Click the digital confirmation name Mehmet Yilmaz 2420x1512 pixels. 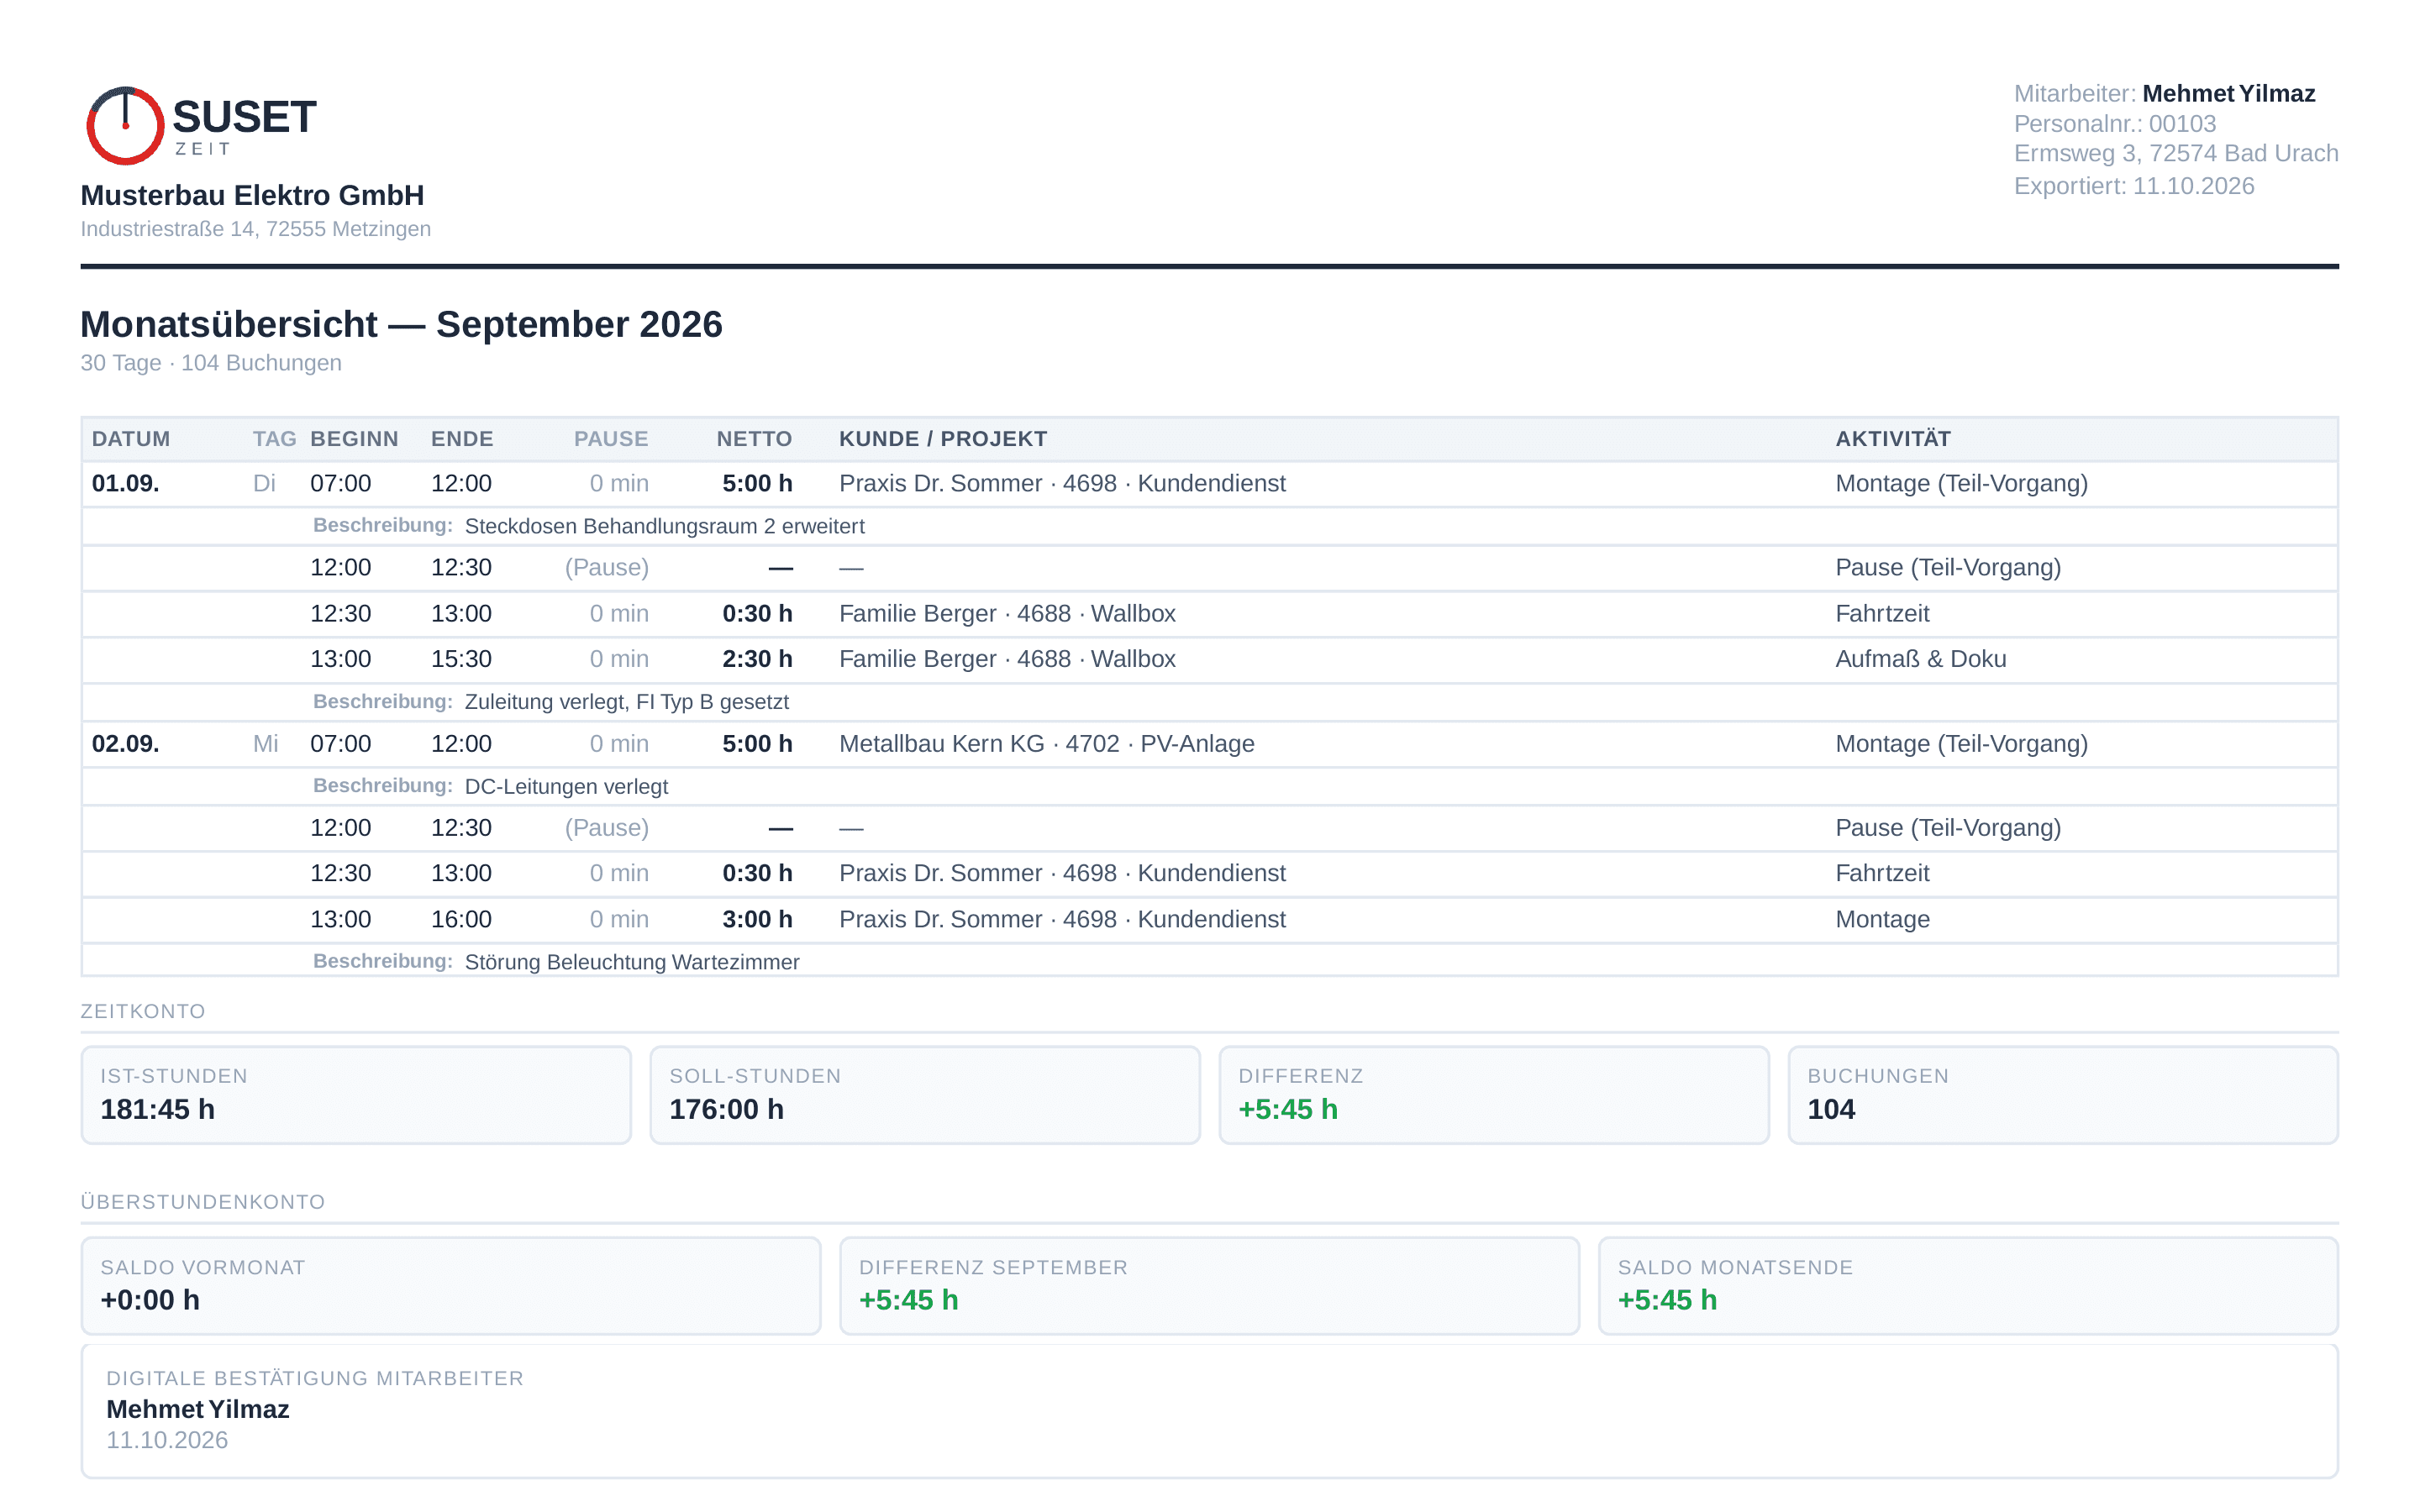click(198, 1409)
